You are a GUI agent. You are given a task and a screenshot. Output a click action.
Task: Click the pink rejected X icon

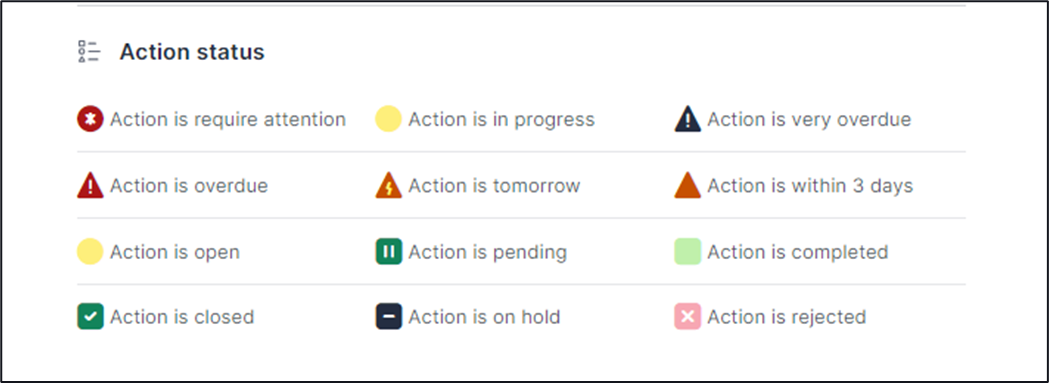click(x=688, y=317)
